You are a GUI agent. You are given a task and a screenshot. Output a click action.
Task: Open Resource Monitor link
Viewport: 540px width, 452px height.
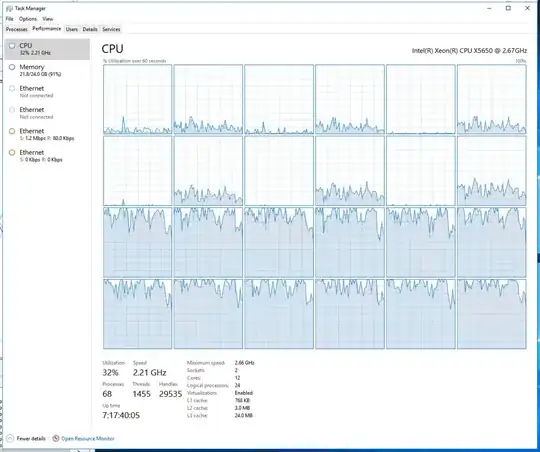[x=87, y=439]
